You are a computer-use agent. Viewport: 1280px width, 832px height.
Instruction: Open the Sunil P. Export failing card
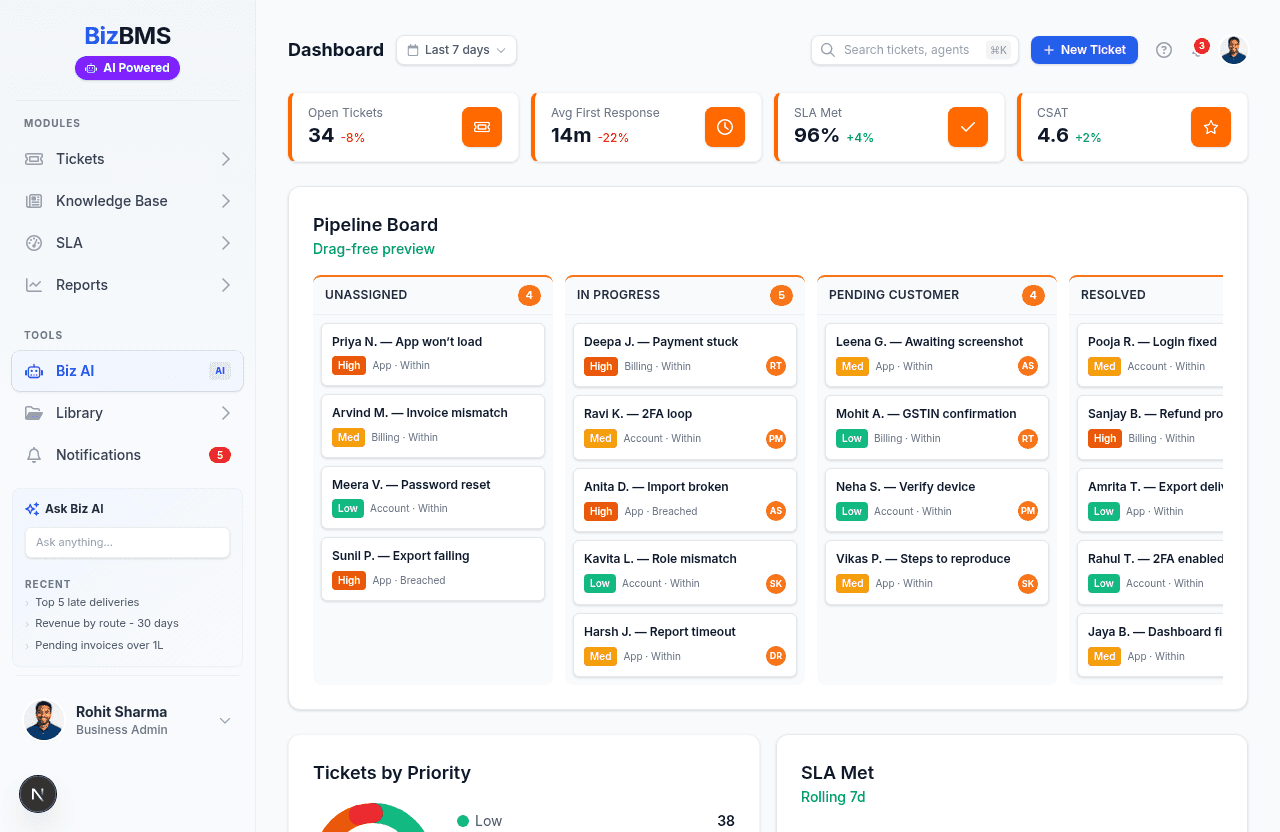click(x=432, y=568)
